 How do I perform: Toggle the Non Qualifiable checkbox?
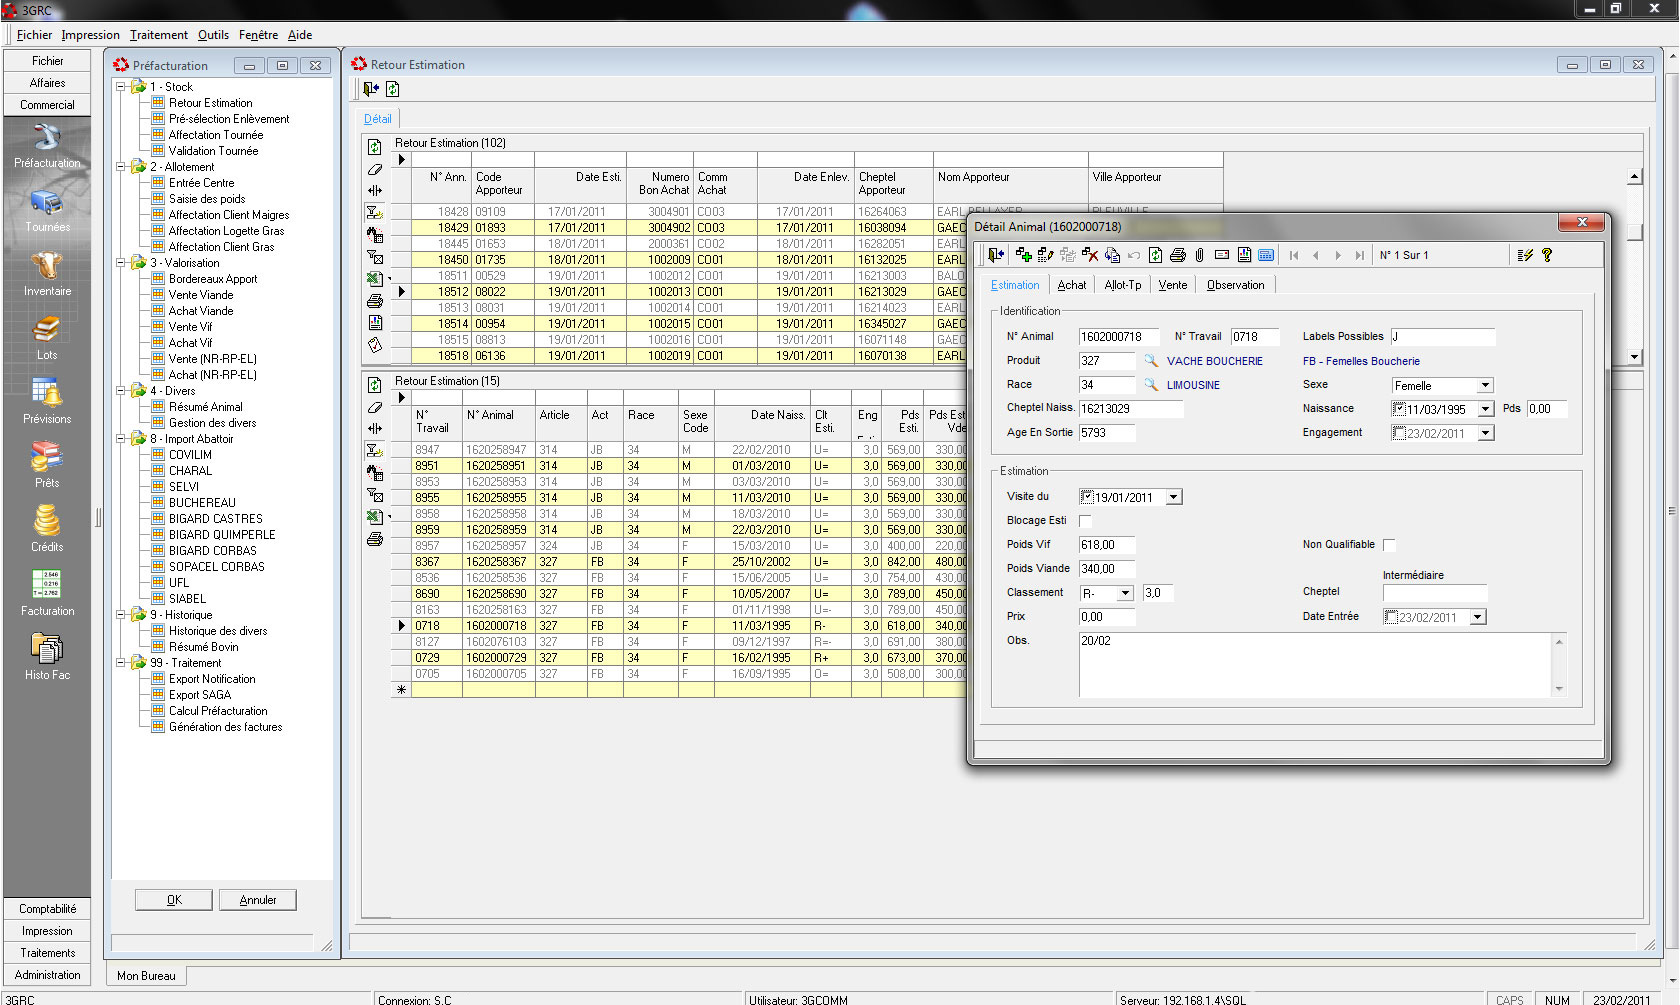(1389, 545)
